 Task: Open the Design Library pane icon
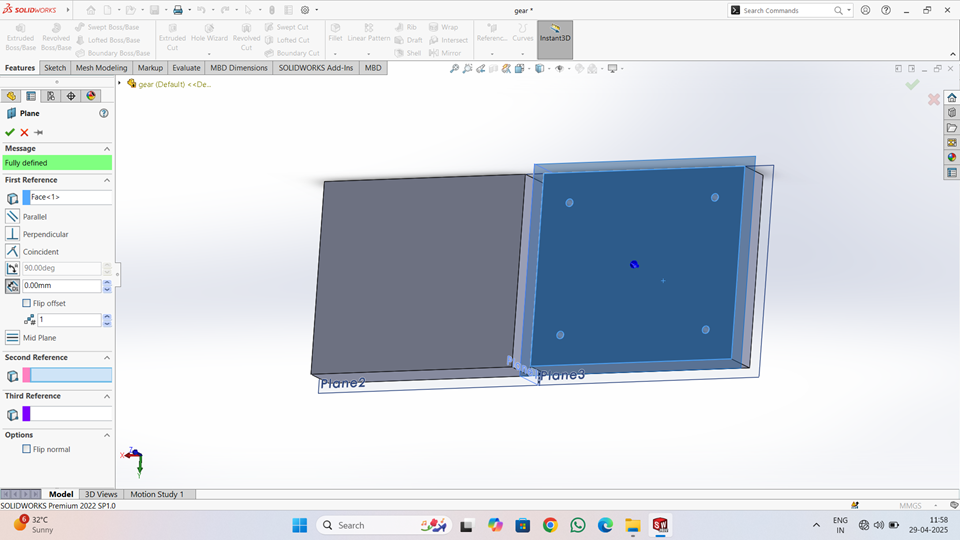(x=951, y=113)
